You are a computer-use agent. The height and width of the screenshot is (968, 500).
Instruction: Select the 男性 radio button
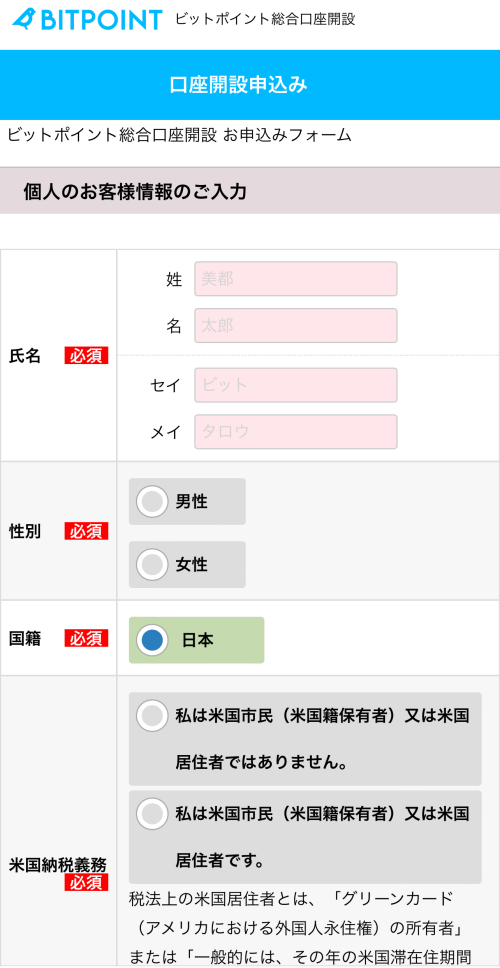(x=152, y=501)
